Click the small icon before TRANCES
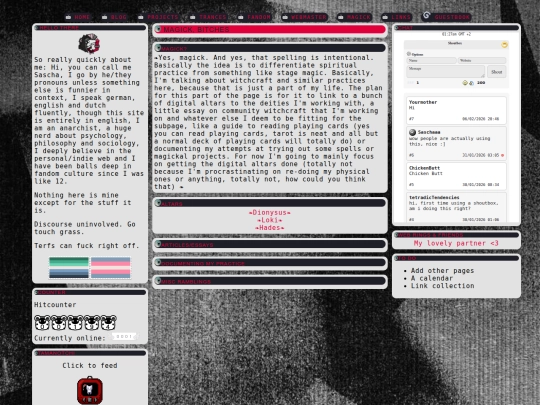 point(193,17)
